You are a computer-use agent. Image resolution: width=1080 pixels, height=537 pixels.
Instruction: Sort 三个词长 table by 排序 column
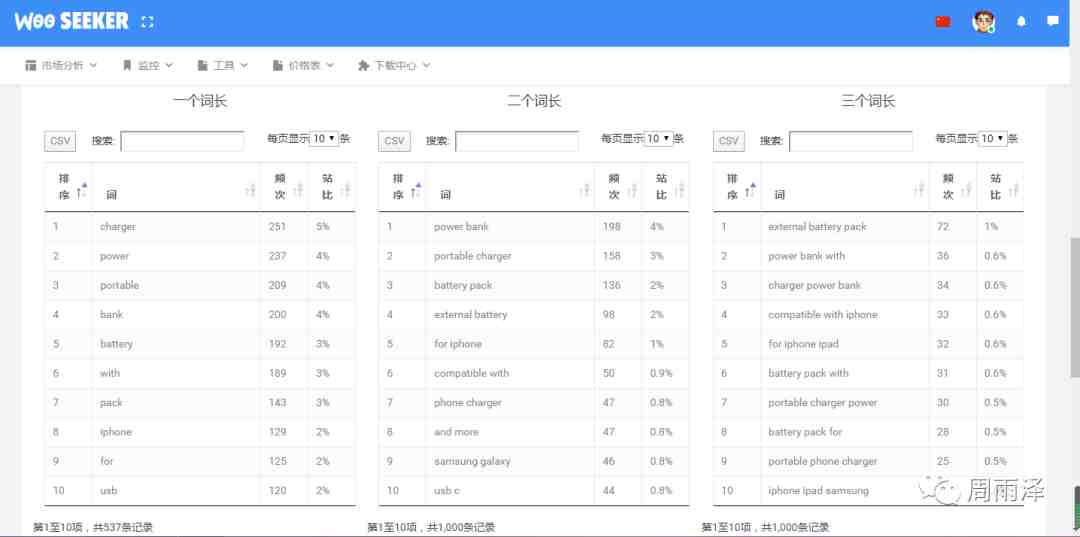pyautogui.click(x=737, y=187)
